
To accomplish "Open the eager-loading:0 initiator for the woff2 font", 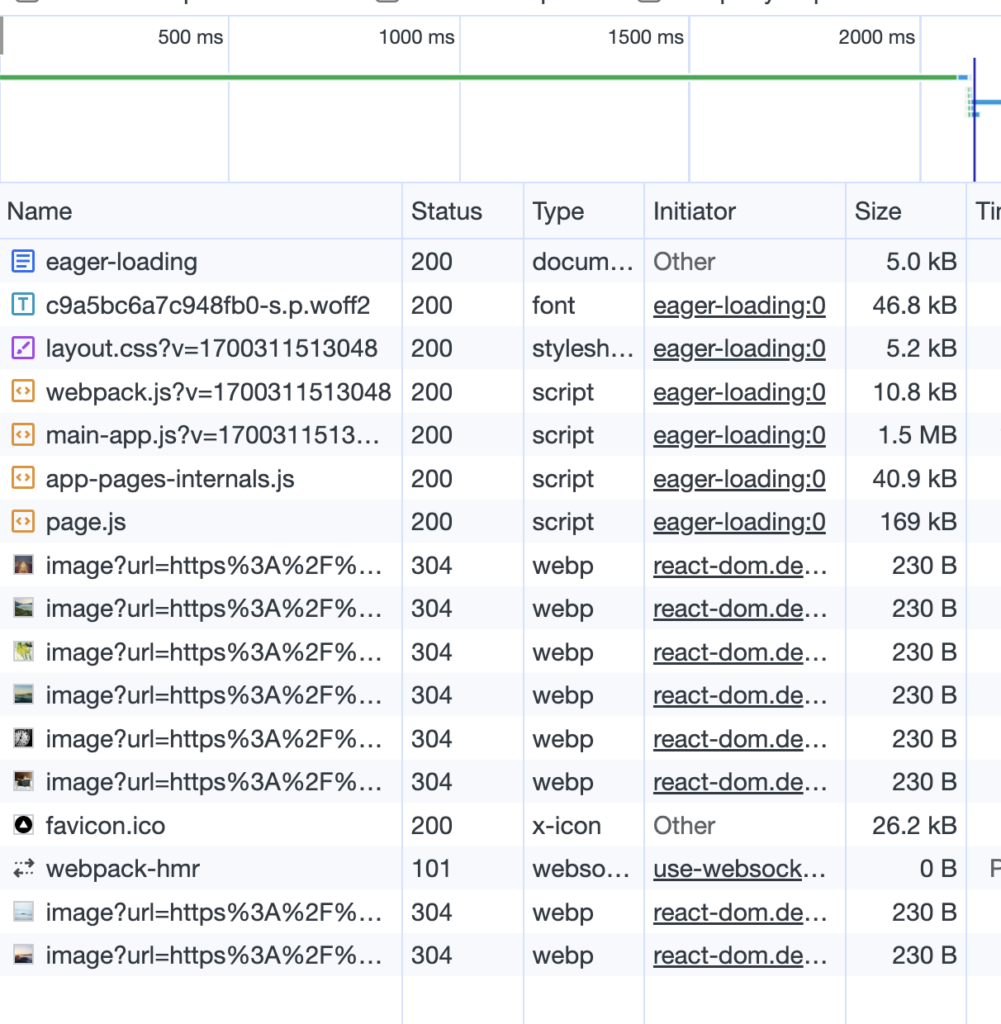I will (739, 305).
